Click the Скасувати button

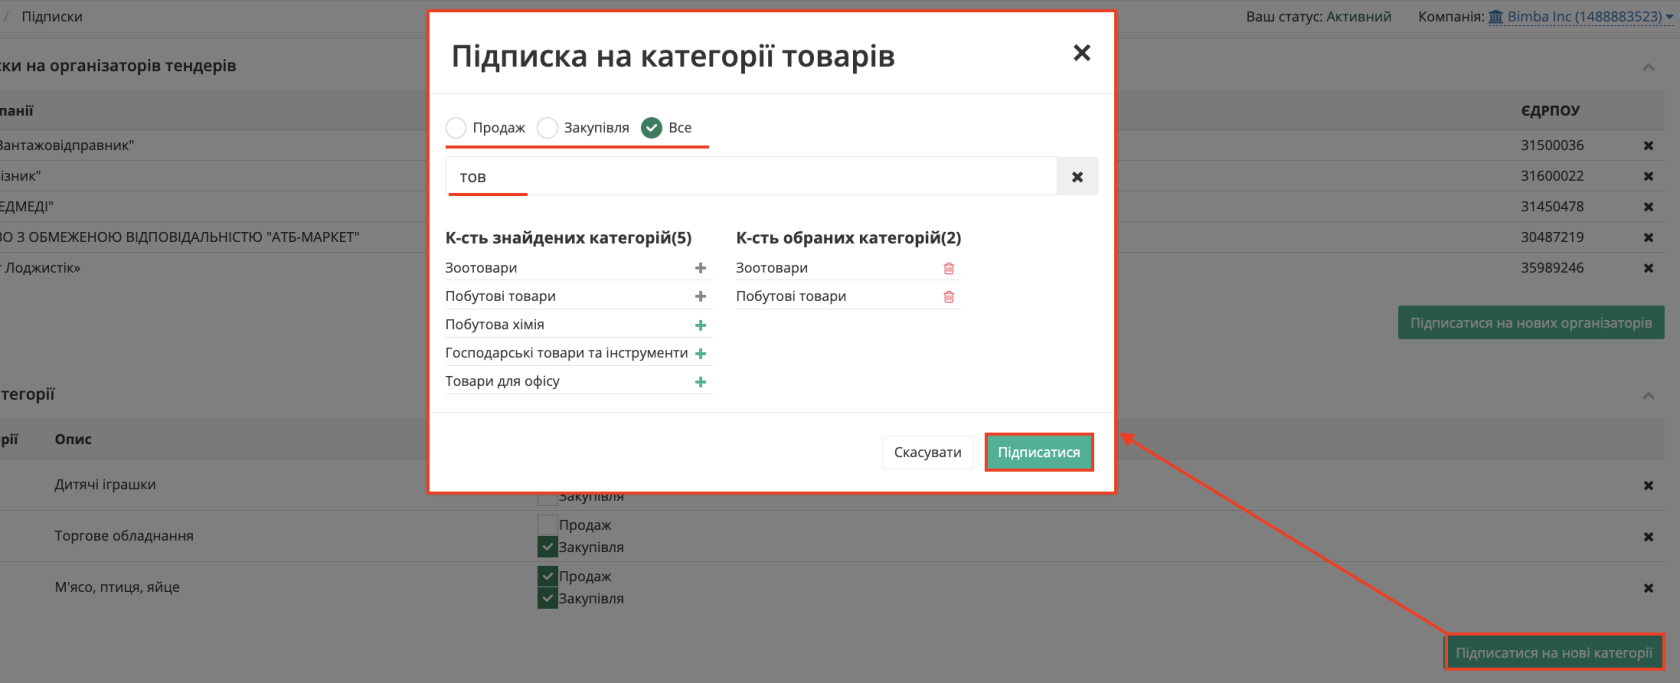[x=927, y=452]
